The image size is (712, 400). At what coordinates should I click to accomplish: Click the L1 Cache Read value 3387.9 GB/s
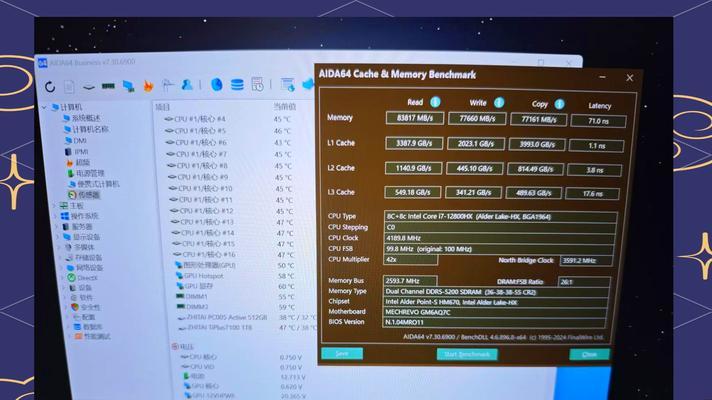pos(414,143)
